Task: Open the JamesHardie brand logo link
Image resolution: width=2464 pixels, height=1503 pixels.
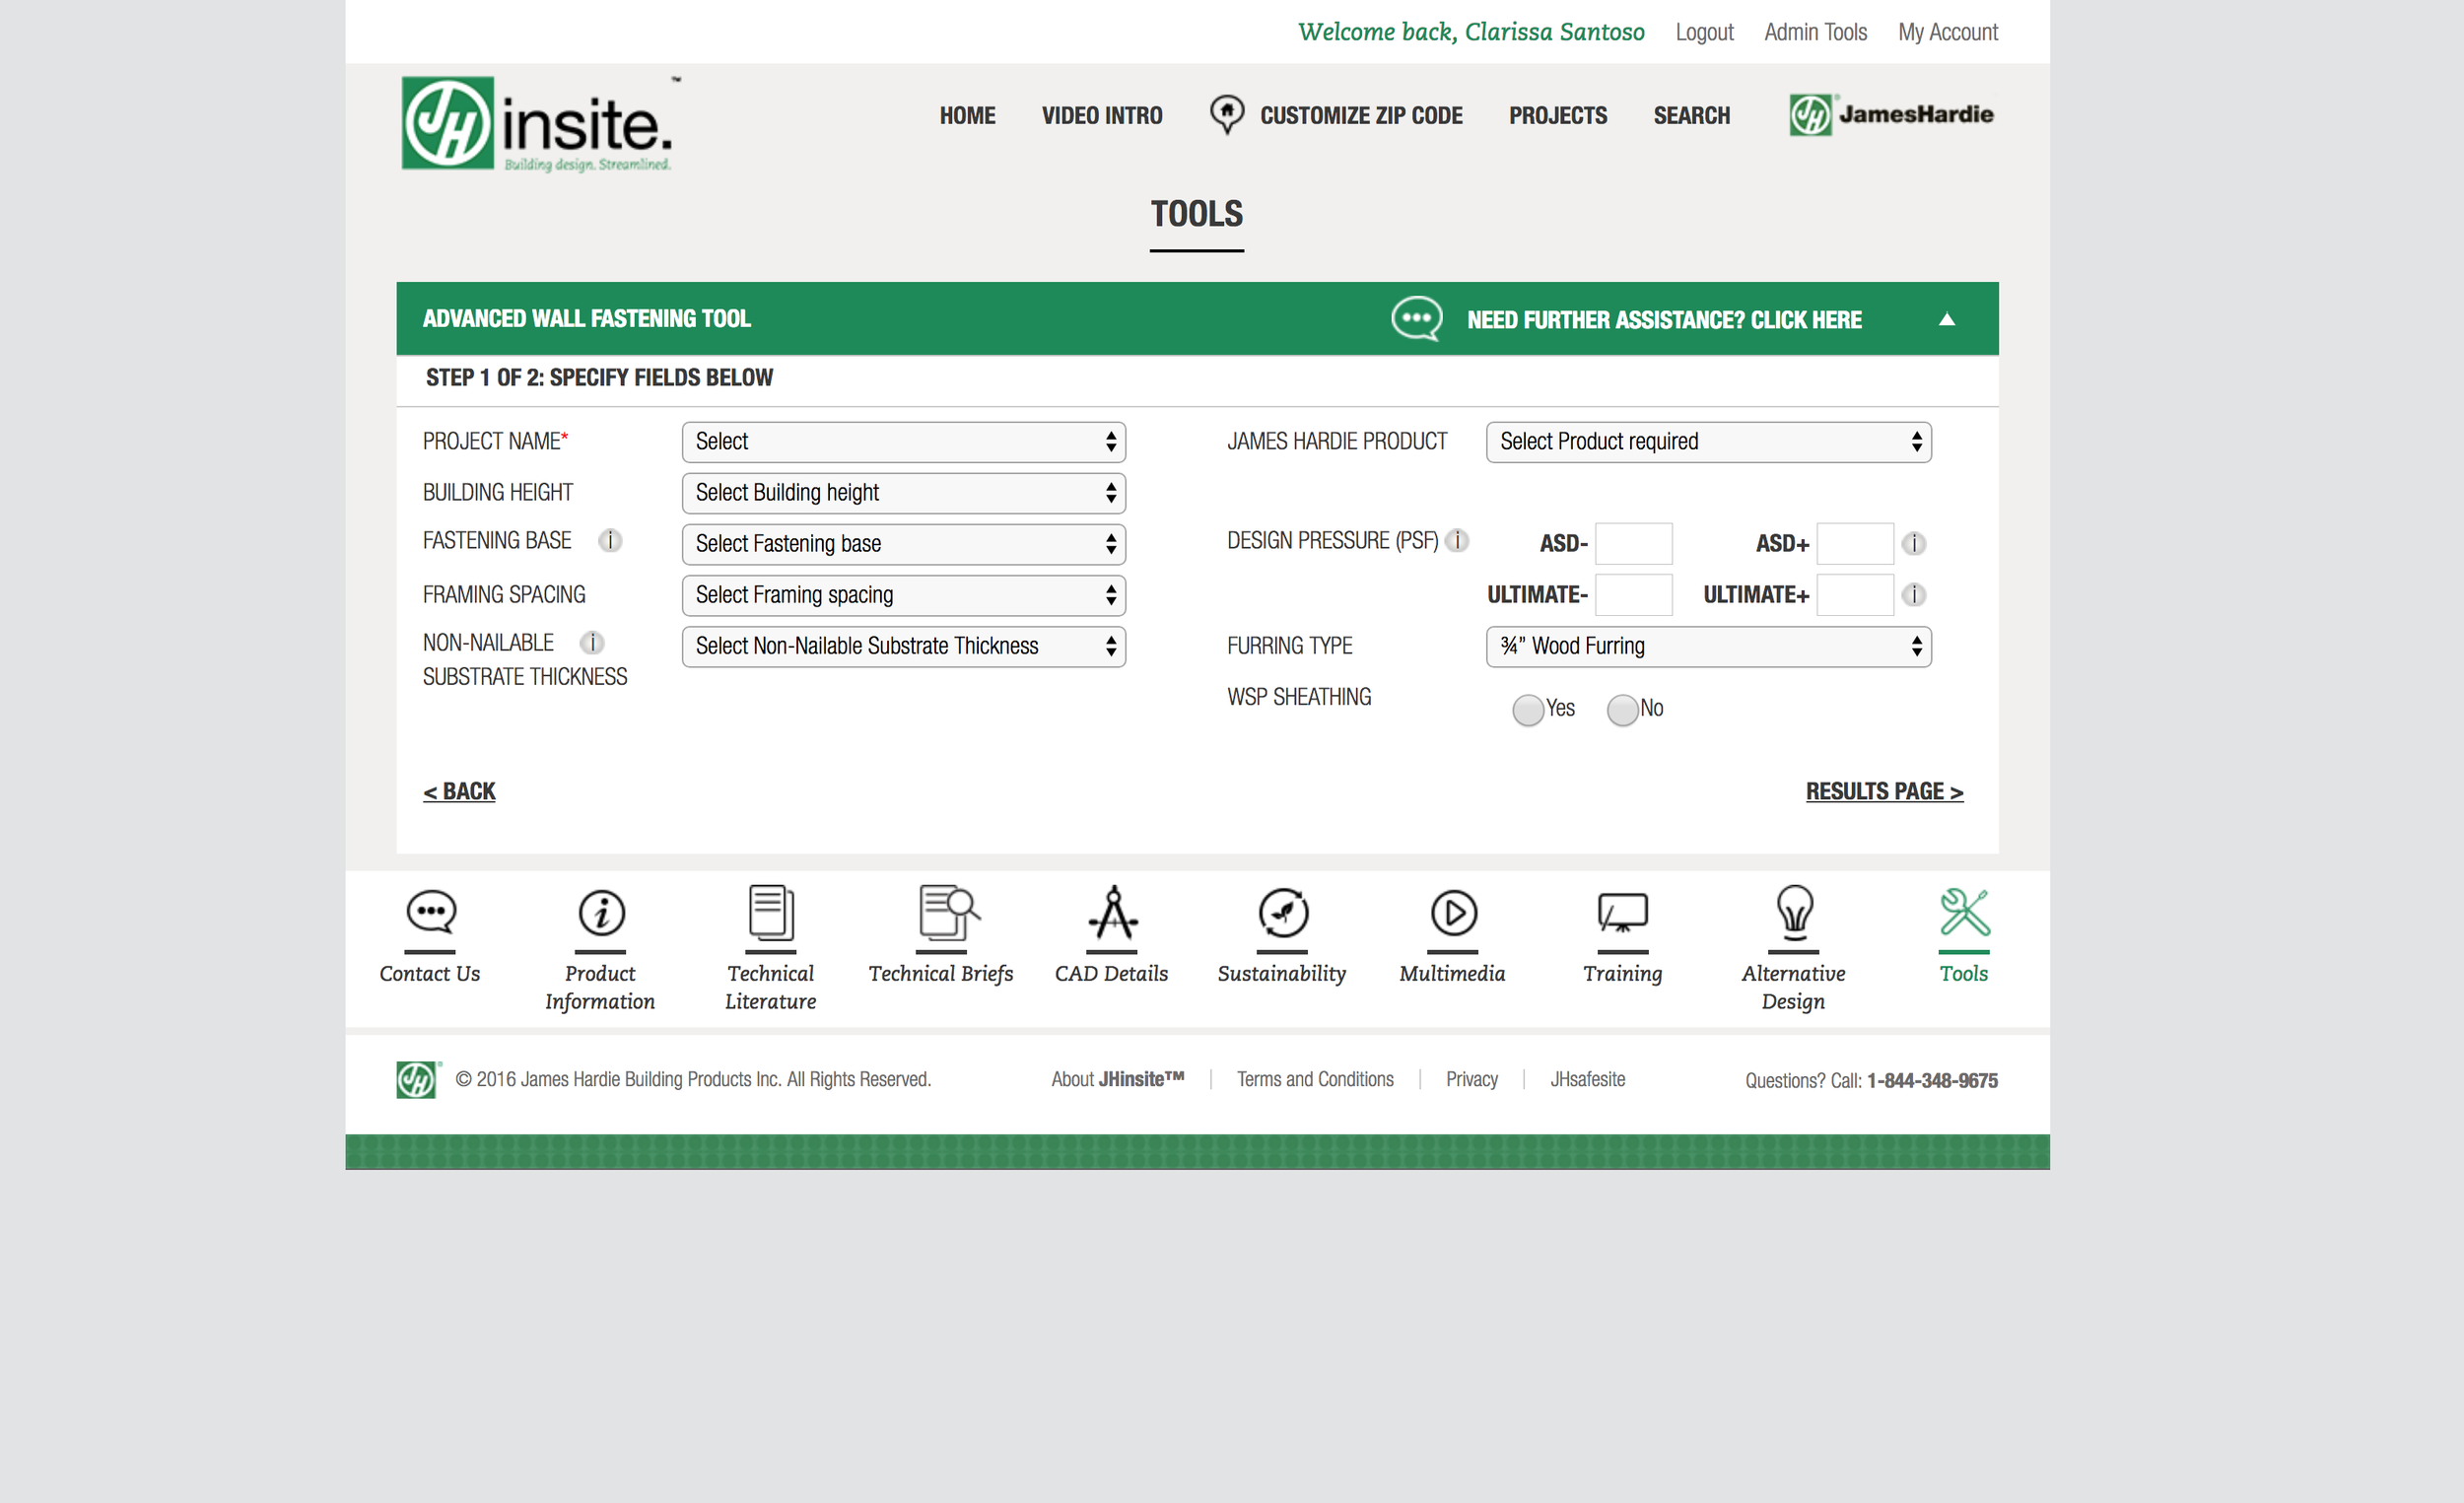Action: click(1891, 114)
